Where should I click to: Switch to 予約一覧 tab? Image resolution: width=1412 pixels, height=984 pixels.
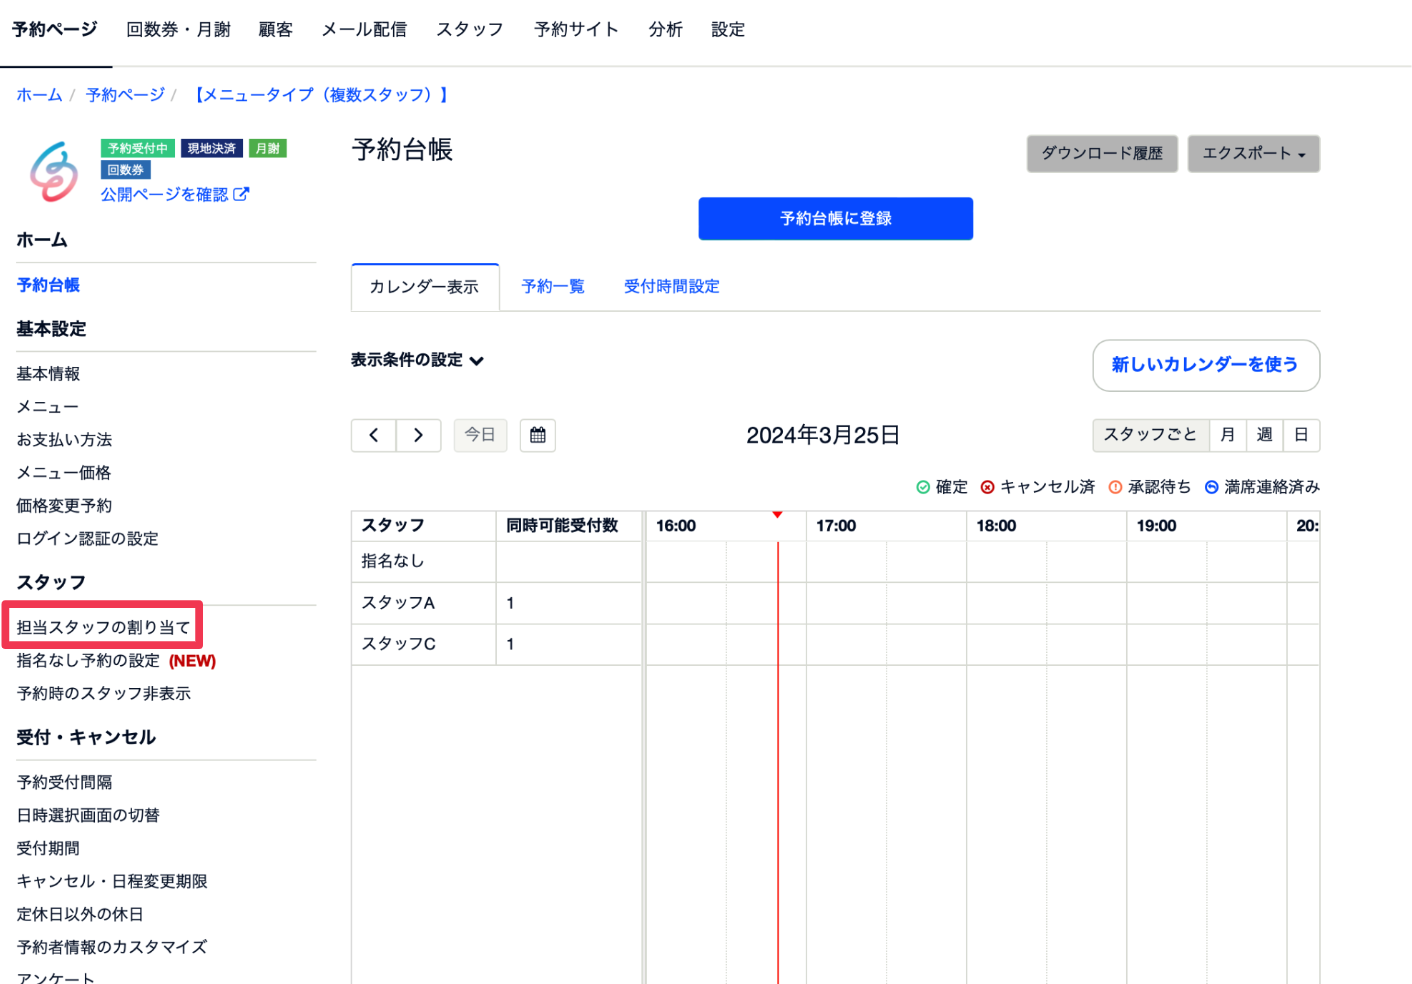click(x=553, y=287)
